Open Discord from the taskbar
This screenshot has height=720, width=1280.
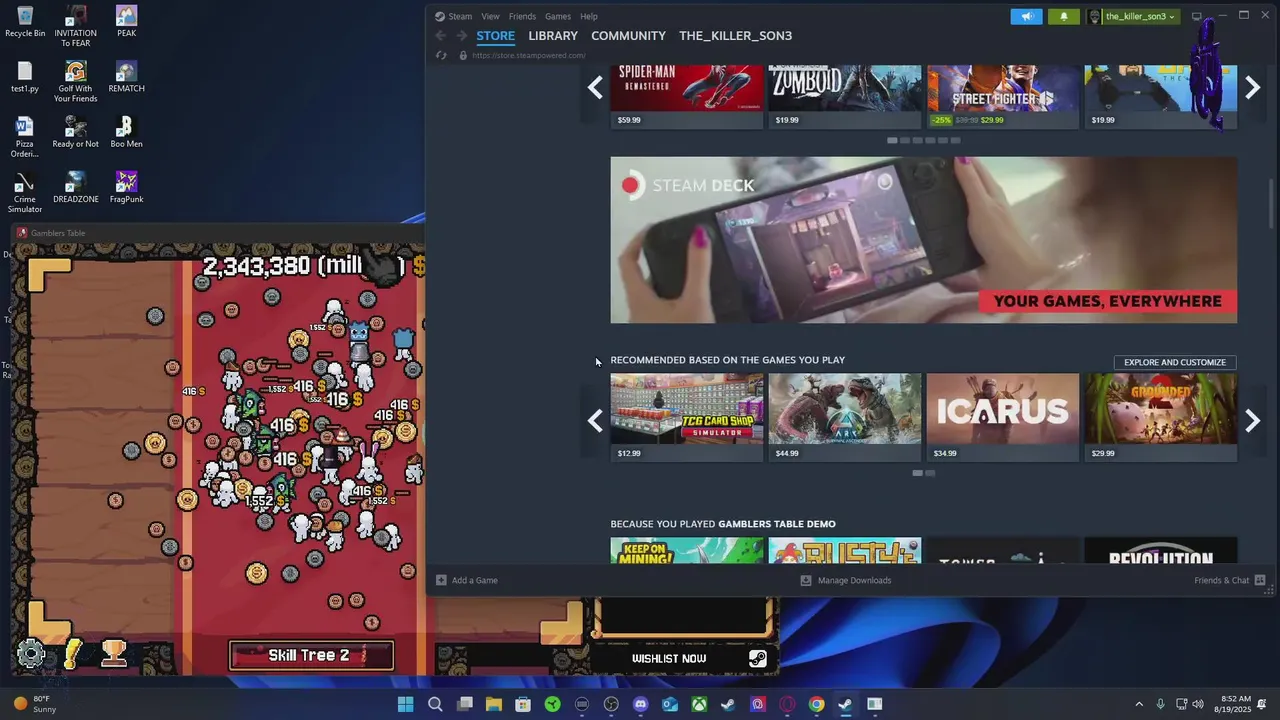click(x=641, y=704)
